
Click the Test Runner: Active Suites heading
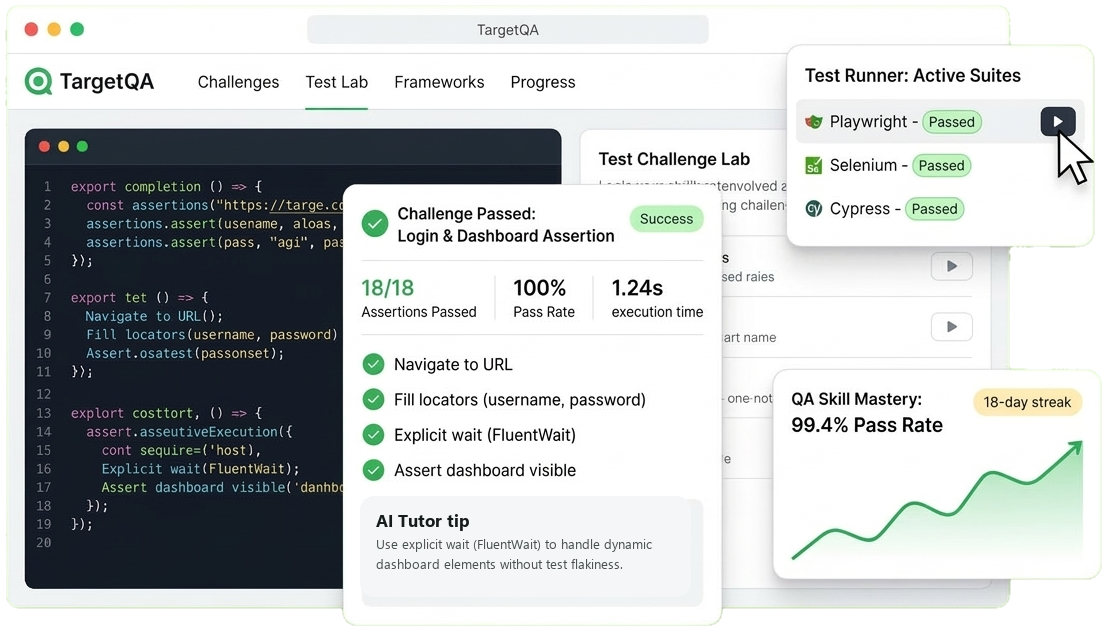tap(913, 76)
